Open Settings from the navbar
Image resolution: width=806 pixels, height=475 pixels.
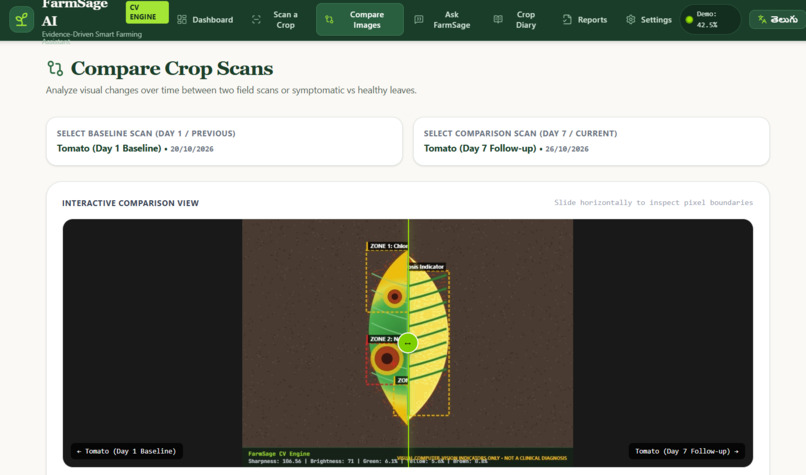tap(649, 20)
